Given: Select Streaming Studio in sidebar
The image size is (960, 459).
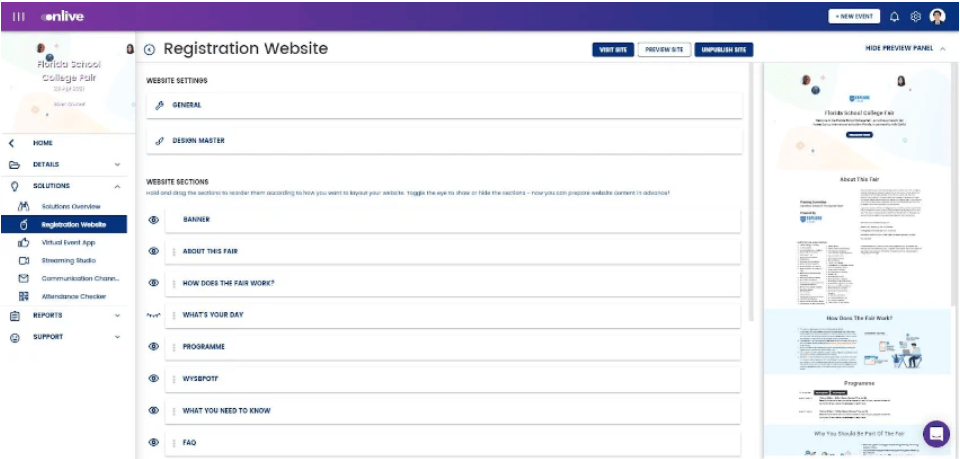Looking at the screenshot, I should [x=68, y=260].
